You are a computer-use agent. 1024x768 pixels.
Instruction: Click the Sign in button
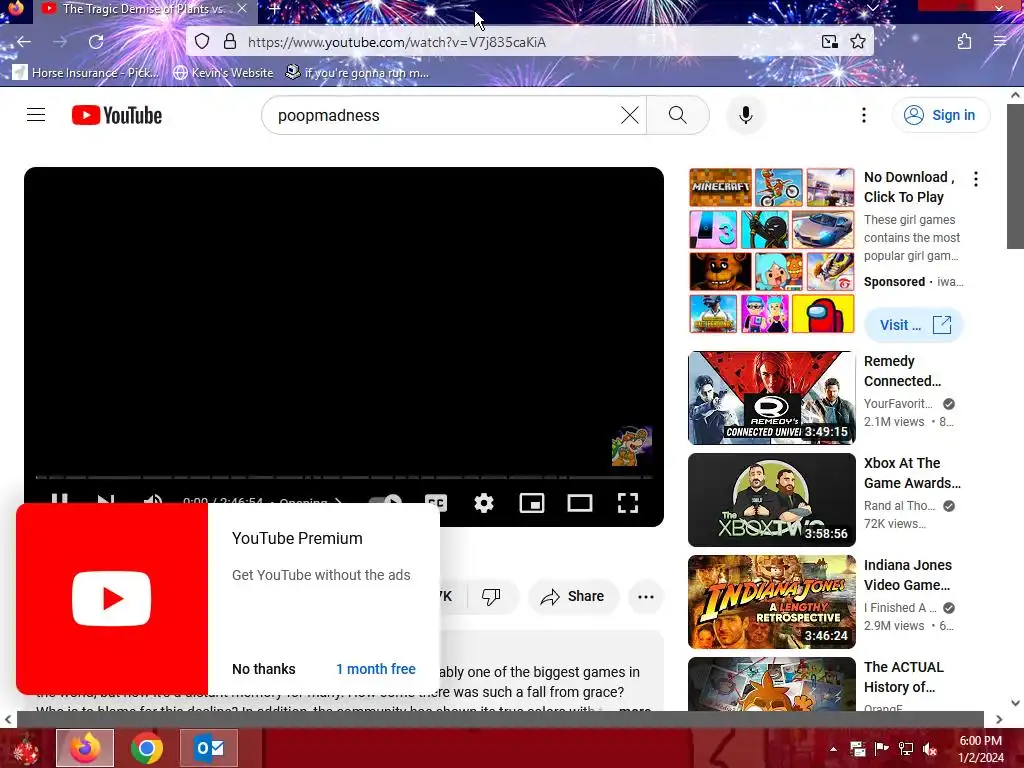coord(940,115)
